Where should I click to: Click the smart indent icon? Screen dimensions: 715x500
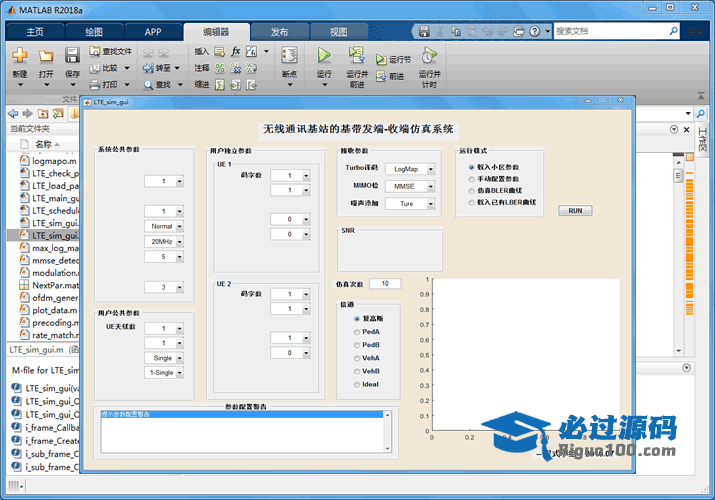click(220, 85)
